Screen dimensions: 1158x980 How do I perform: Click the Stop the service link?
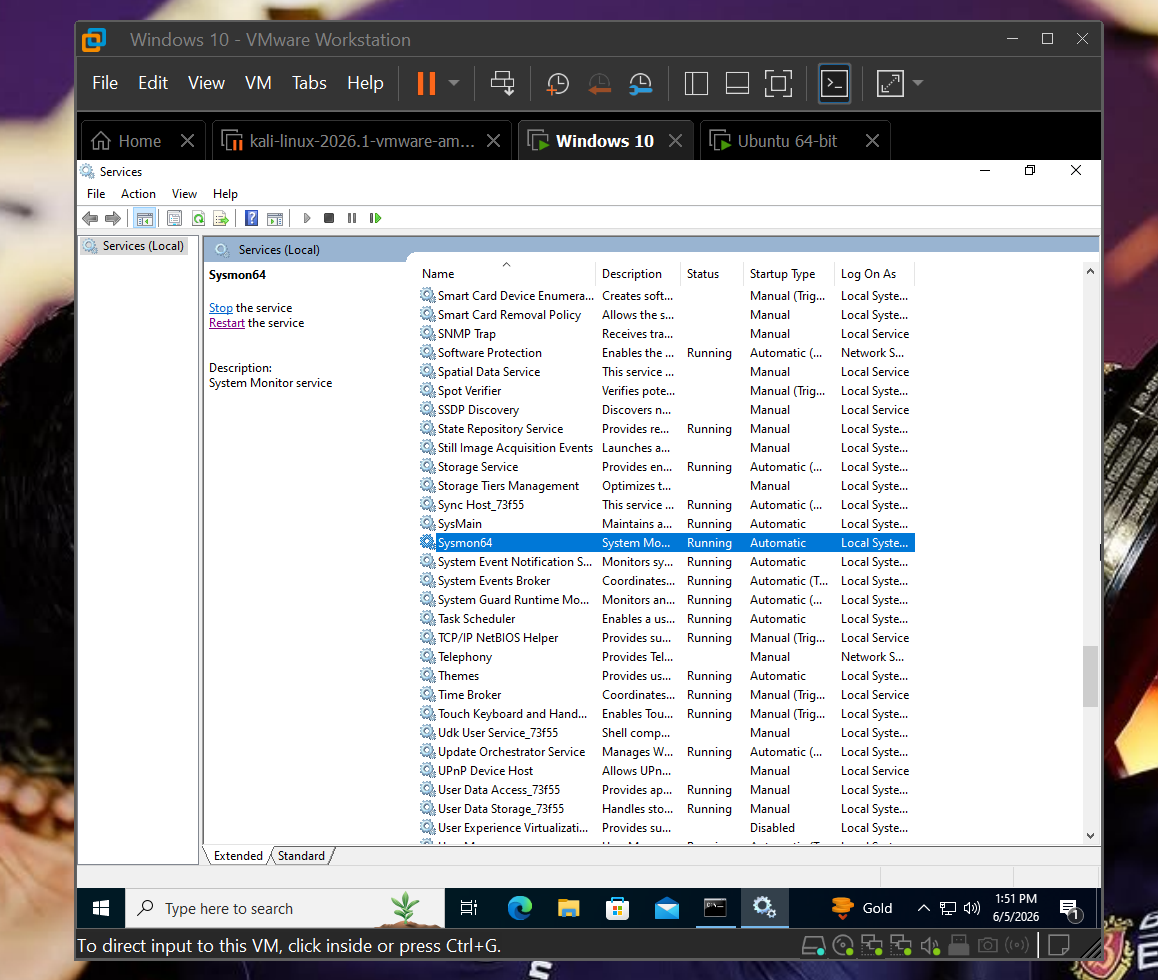[x=220, y=308]
